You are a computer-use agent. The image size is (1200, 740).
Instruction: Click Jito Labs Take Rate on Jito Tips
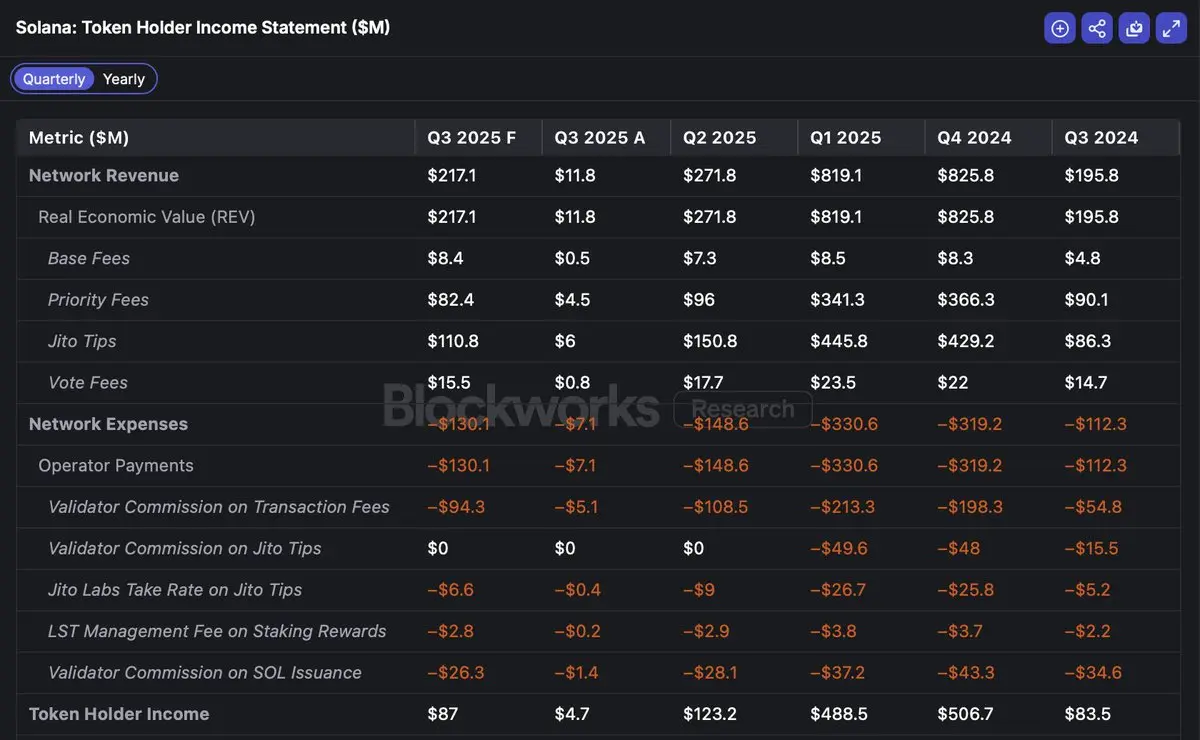coord(175,590)
